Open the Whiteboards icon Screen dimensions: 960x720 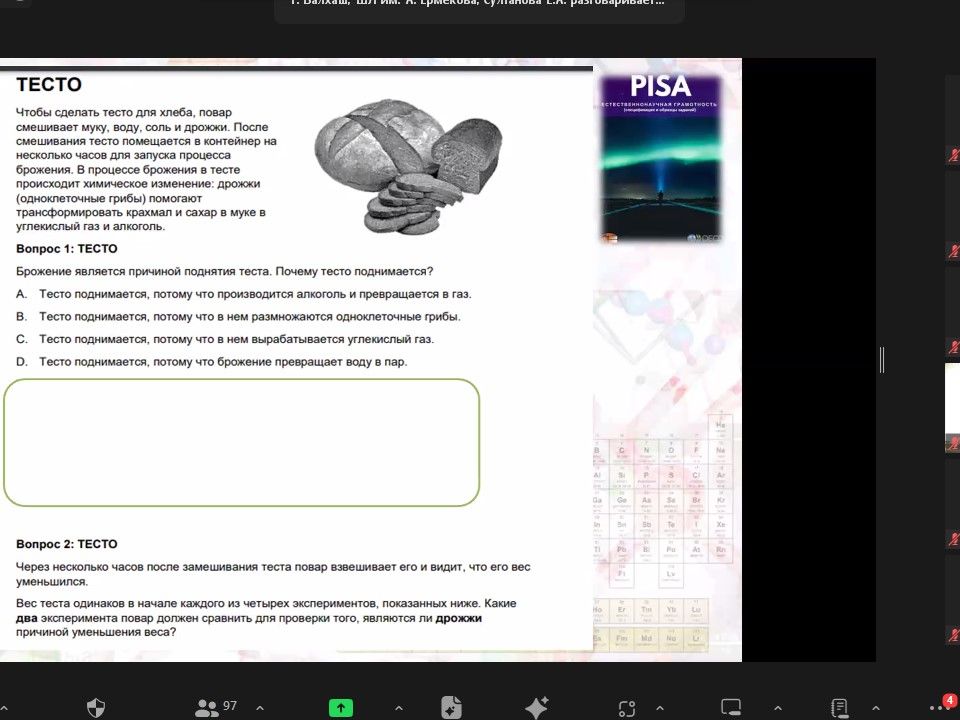pos(731,708)
